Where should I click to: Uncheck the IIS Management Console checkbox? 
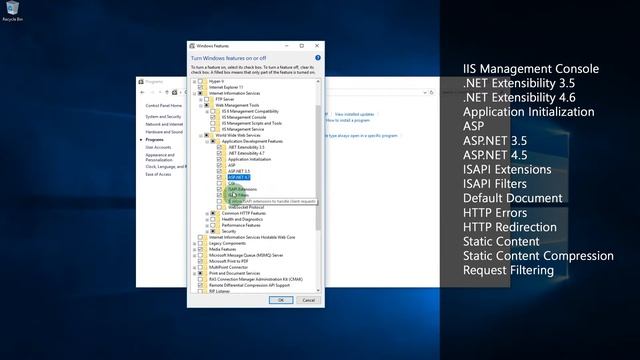(213, 117)
